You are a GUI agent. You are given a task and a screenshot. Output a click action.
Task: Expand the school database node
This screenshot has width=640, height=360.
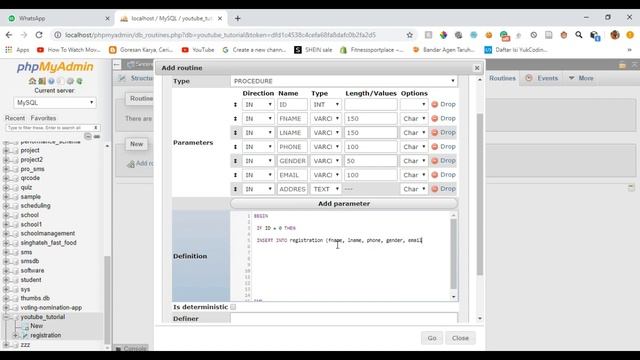6,215
